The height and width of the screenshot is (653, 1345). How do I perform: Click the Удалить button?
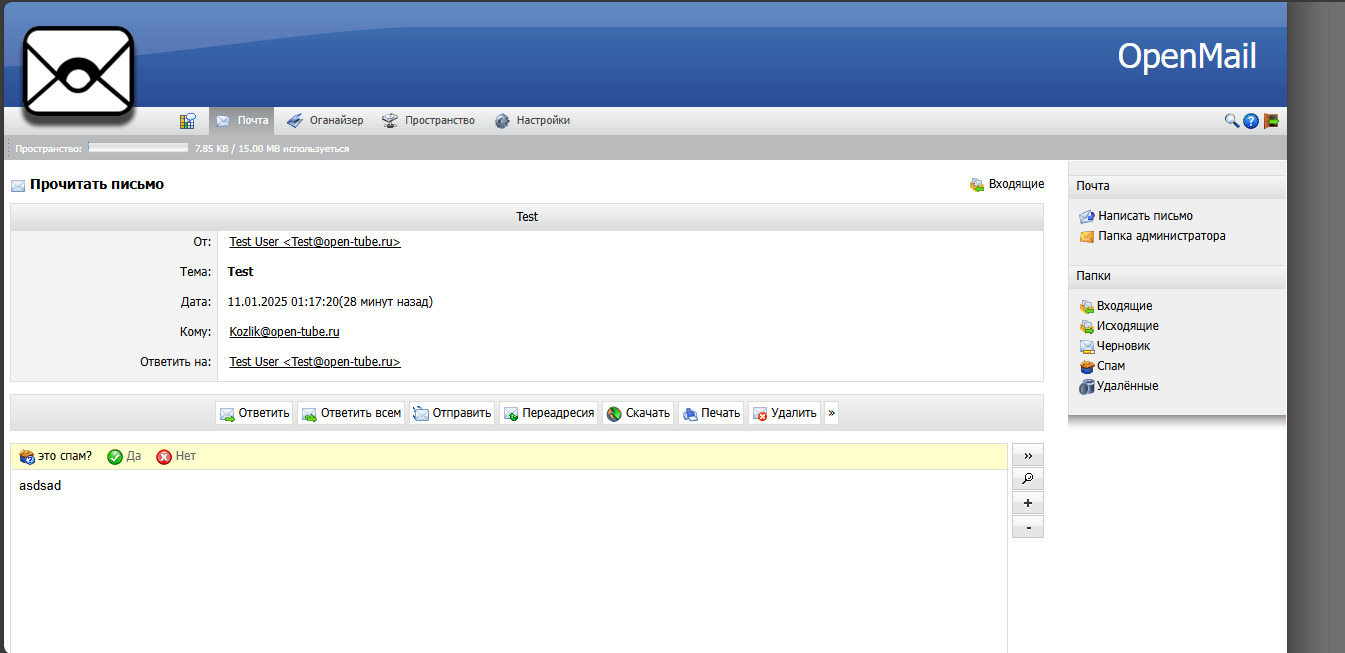[784, 413]
